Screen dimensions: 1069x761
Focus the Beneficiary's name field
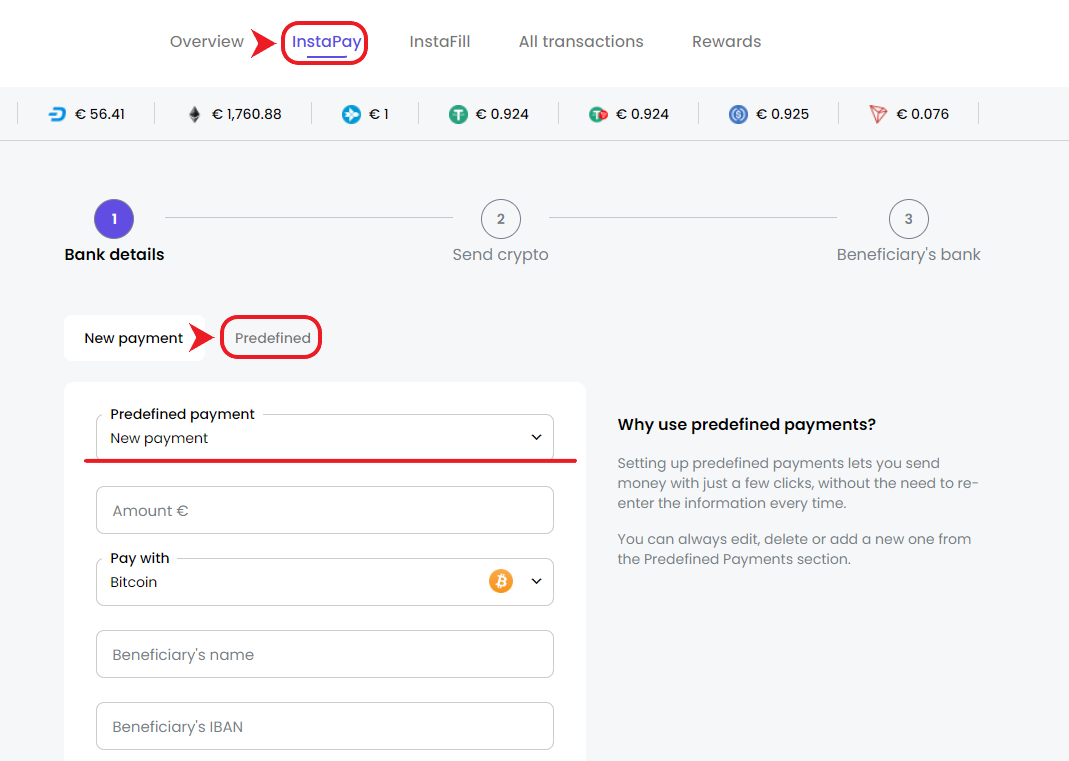(x=325, y=654)
